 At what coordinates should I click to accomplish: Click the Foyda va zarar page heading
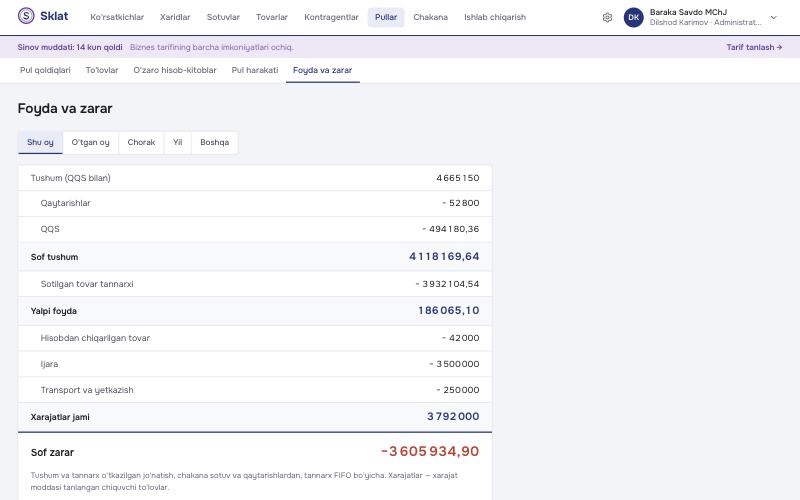point(65,109)
